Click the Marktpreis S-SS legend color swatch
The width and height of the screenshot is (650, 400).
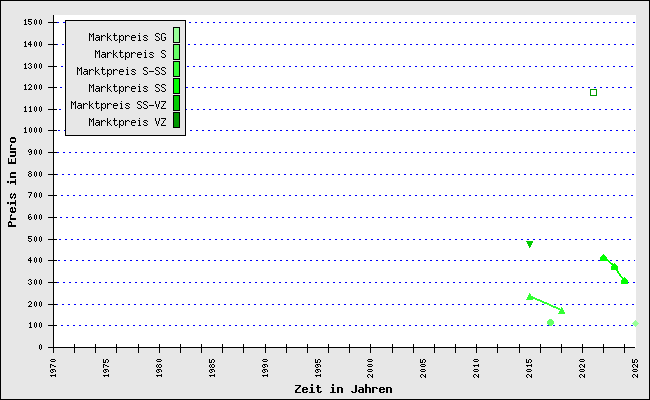tap(176, 69)
